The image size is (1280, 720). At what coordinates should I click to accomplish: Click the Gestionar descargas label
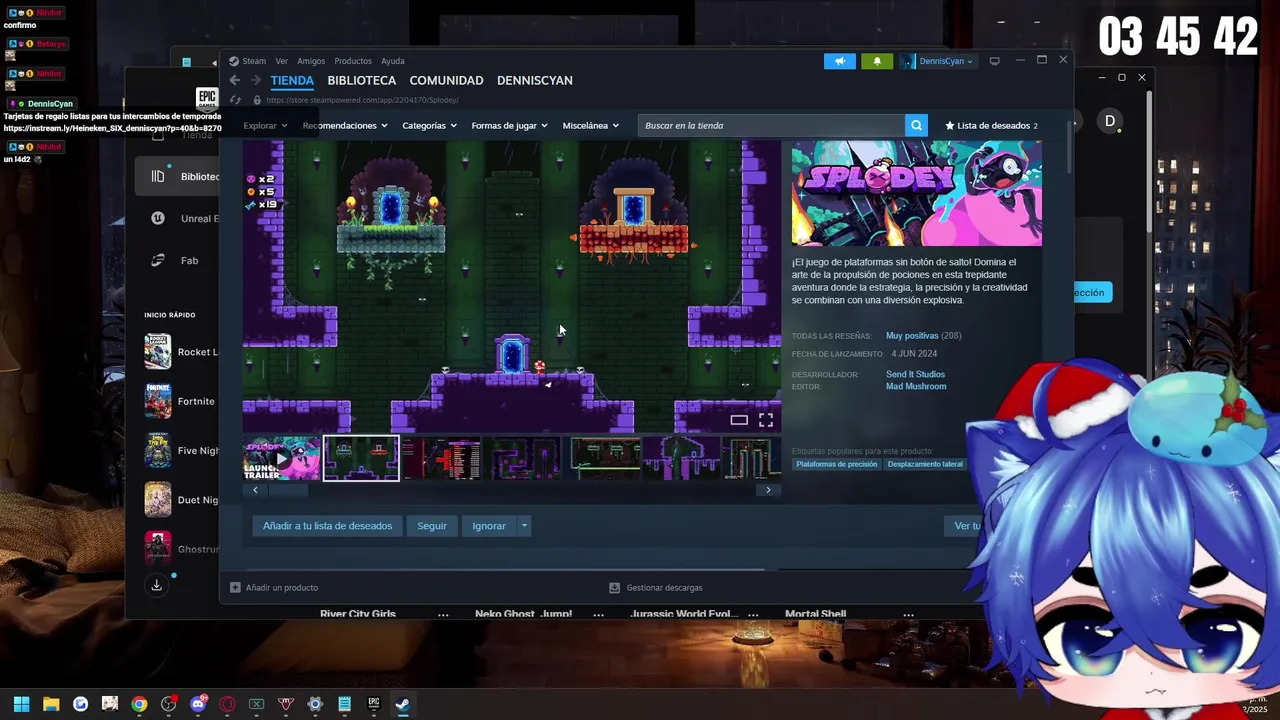point(664,588)
